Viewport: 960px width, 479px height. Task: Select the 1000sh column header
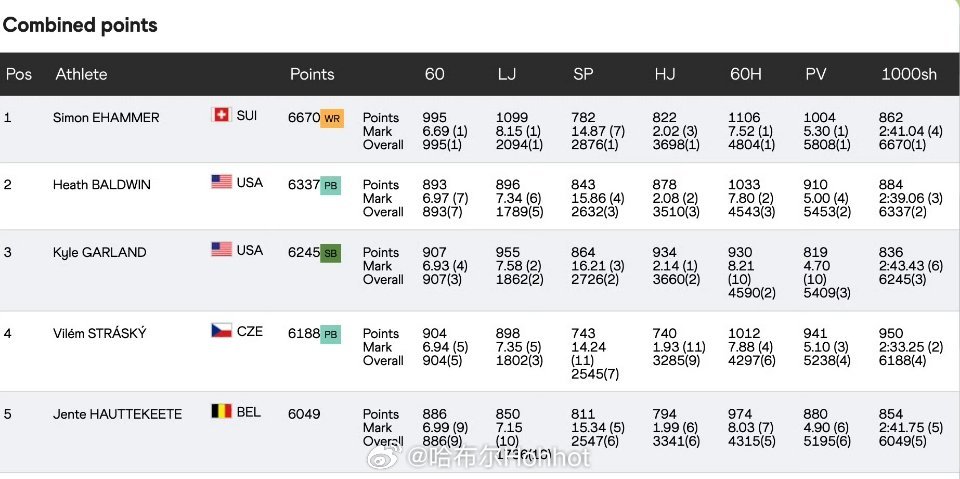point(908,74)
